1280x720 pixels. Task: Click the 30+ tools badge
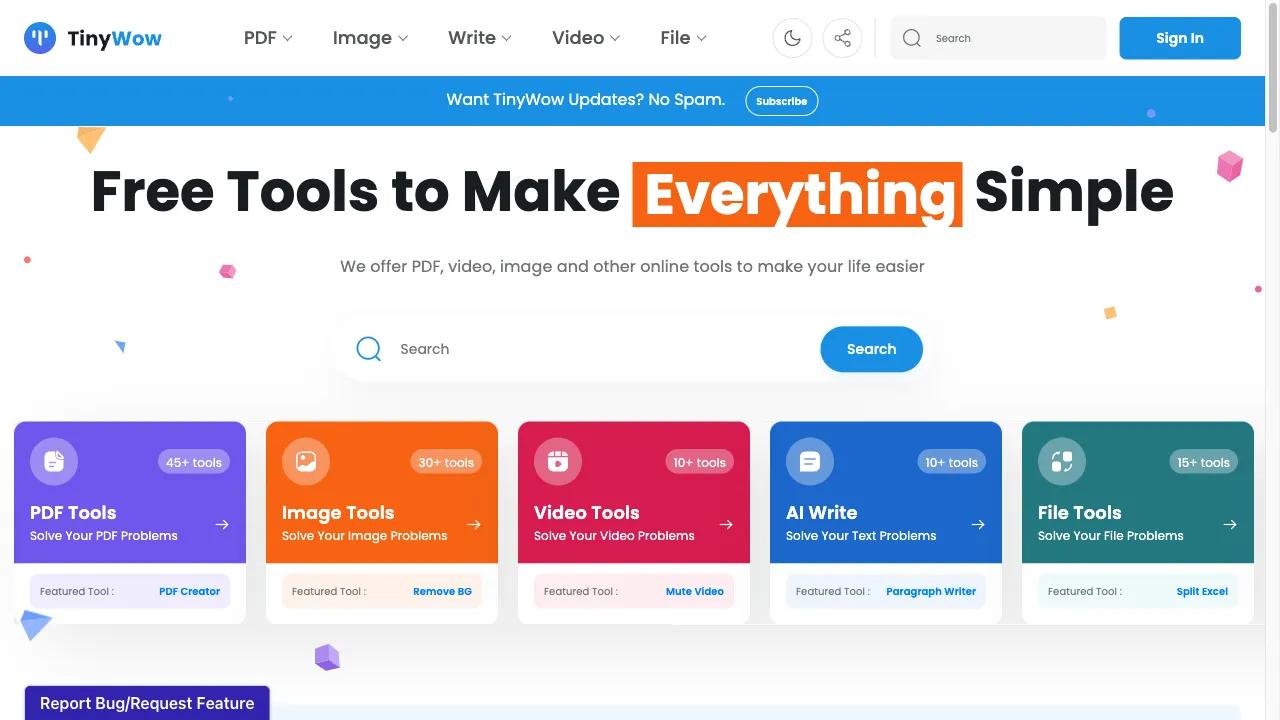click(446, 462)
